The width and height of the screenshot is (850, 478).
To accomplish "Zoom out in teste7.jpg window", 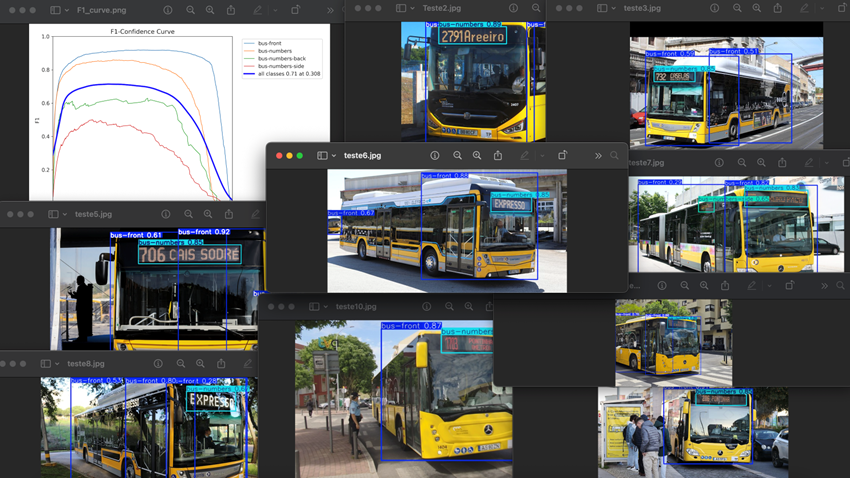I will pos(742,163).
